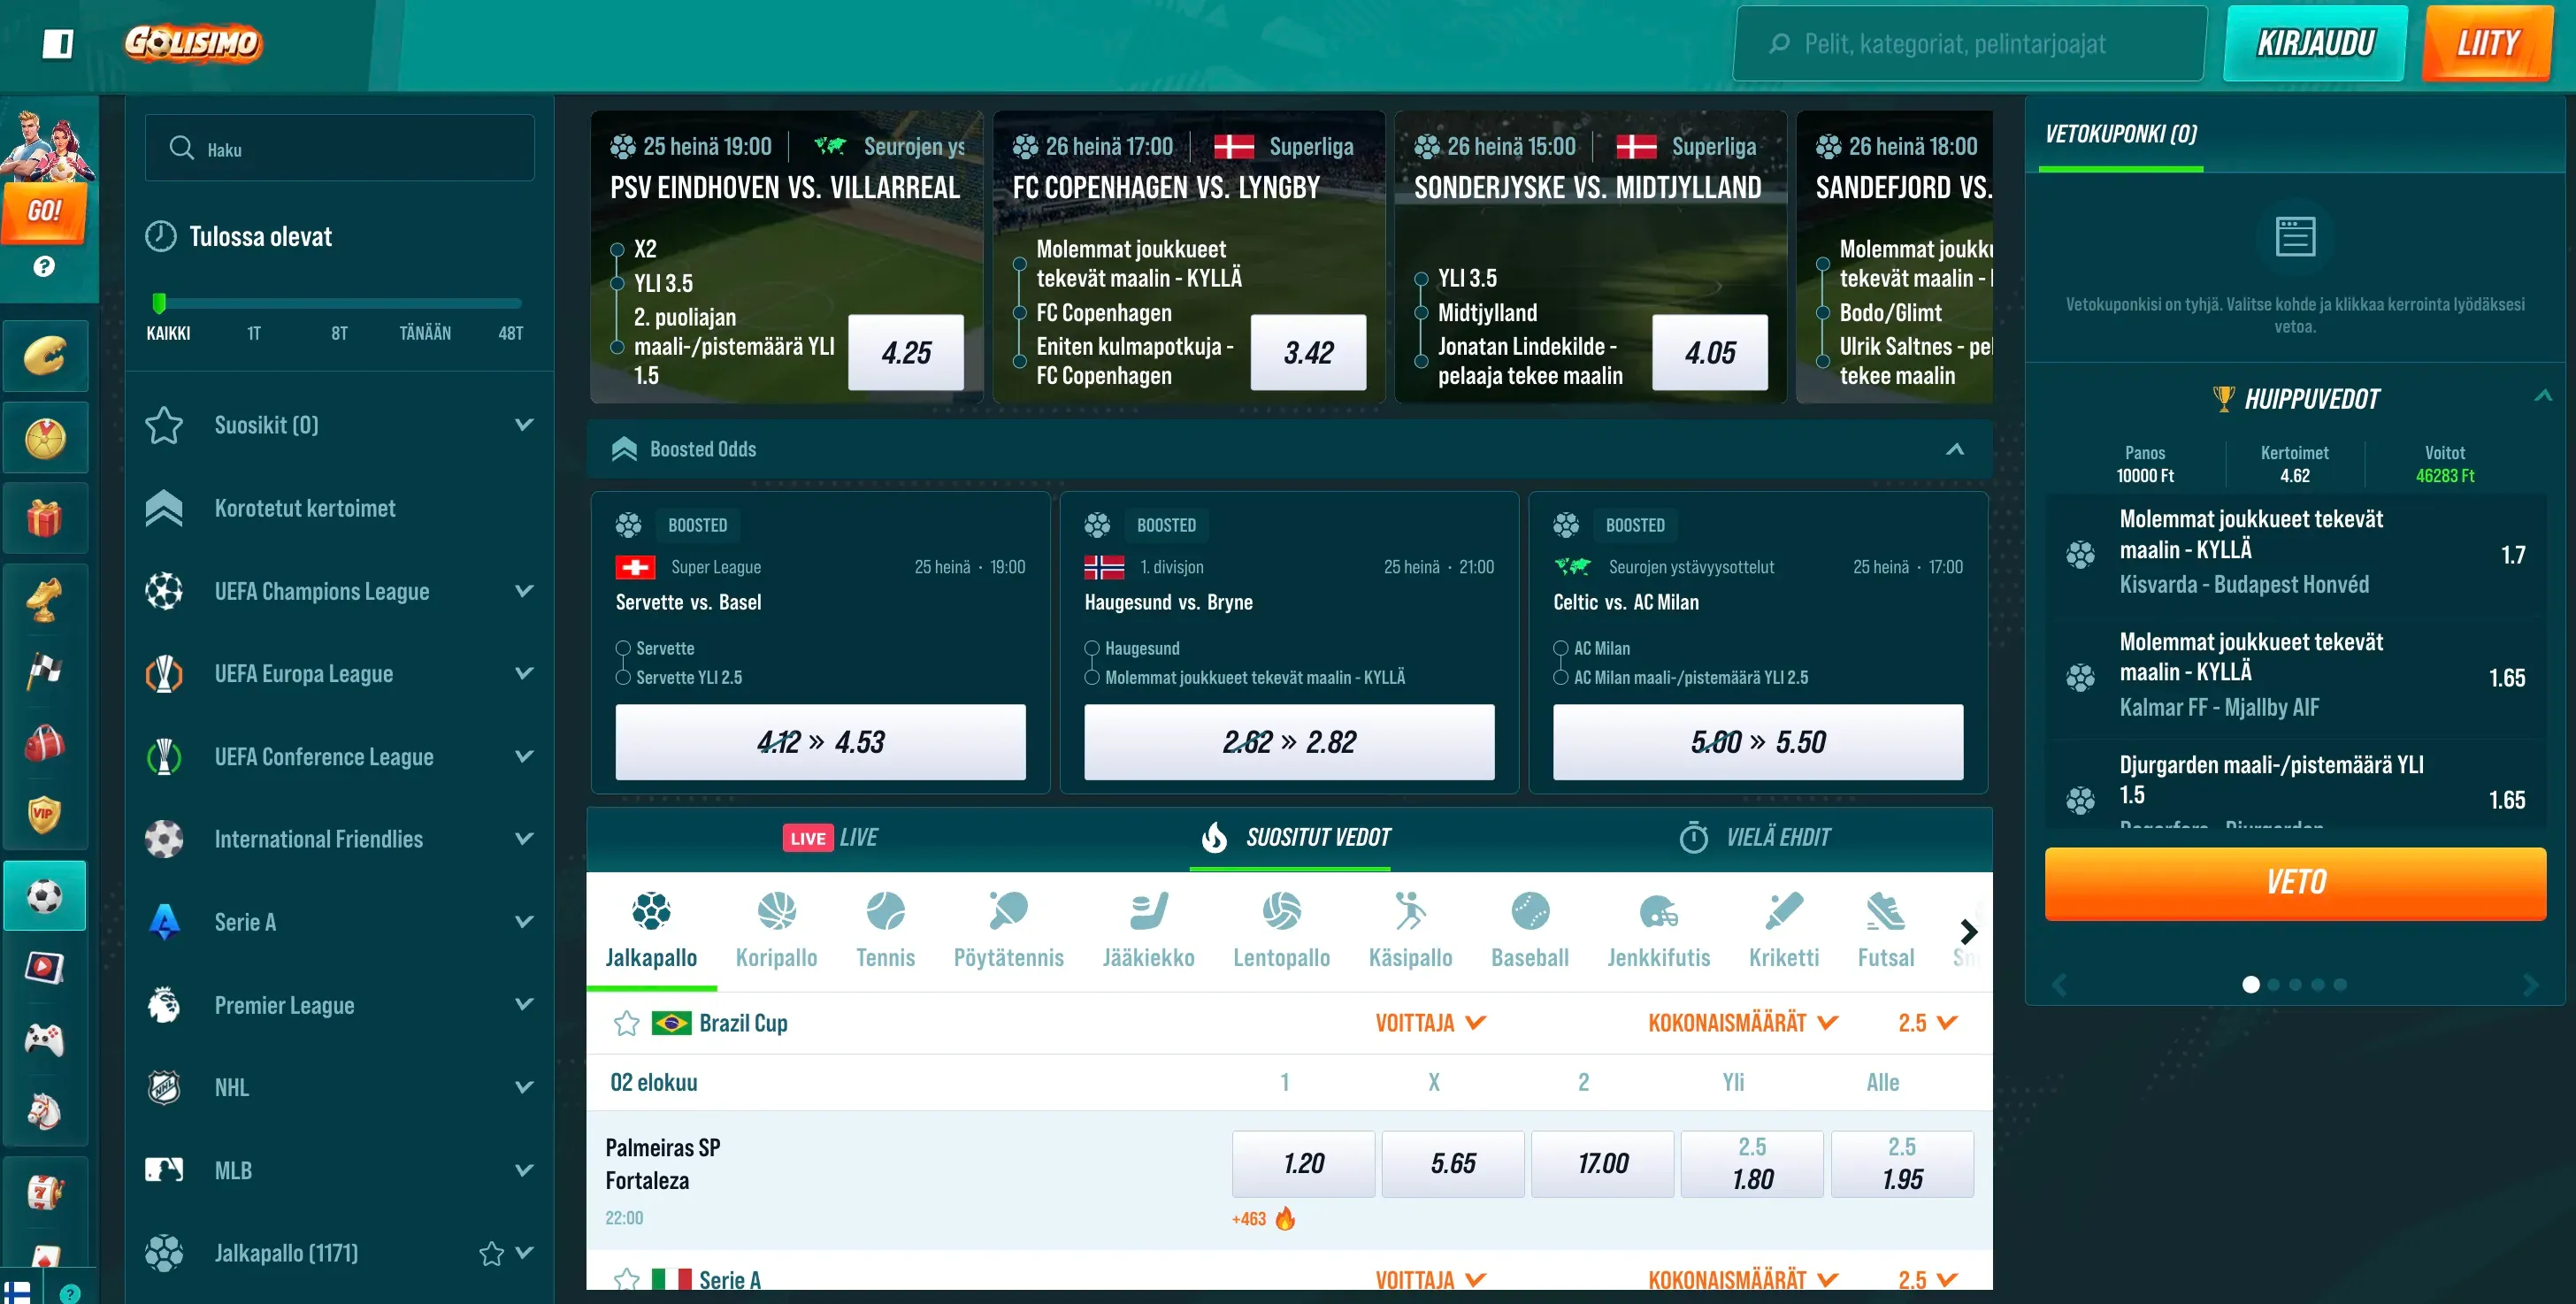2576x1304 pixels.
Task: Toggle draw odds 5.65 for Palmeiras–Fortaleza
Action: [x=1453, y=1164]
